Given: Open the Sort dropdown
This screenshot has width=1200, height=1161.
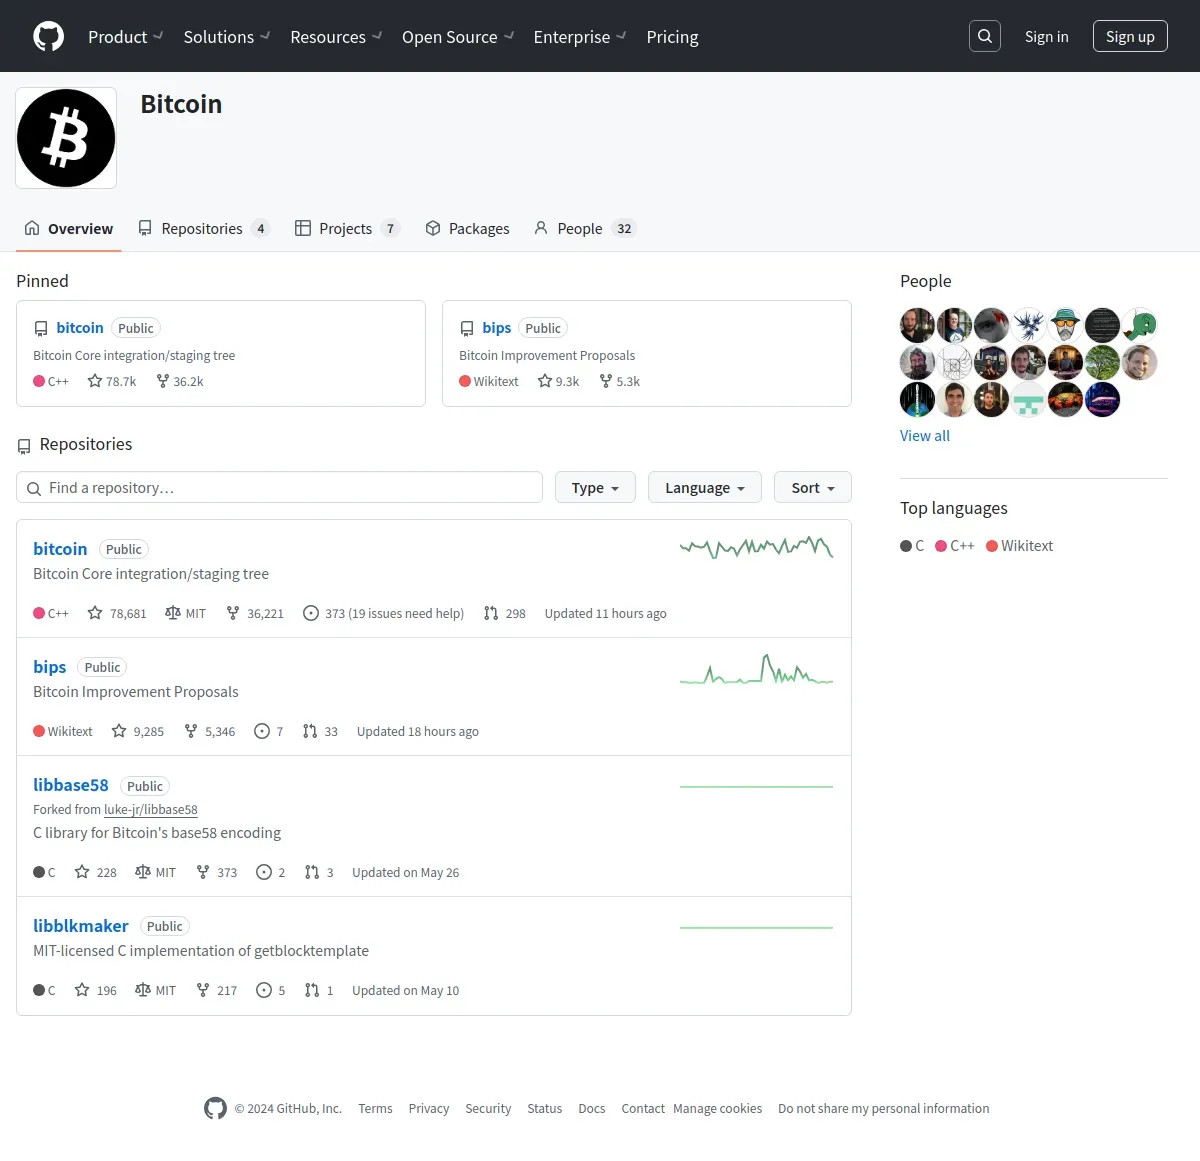Looking at the screenshot, I should tap(813, 487).
